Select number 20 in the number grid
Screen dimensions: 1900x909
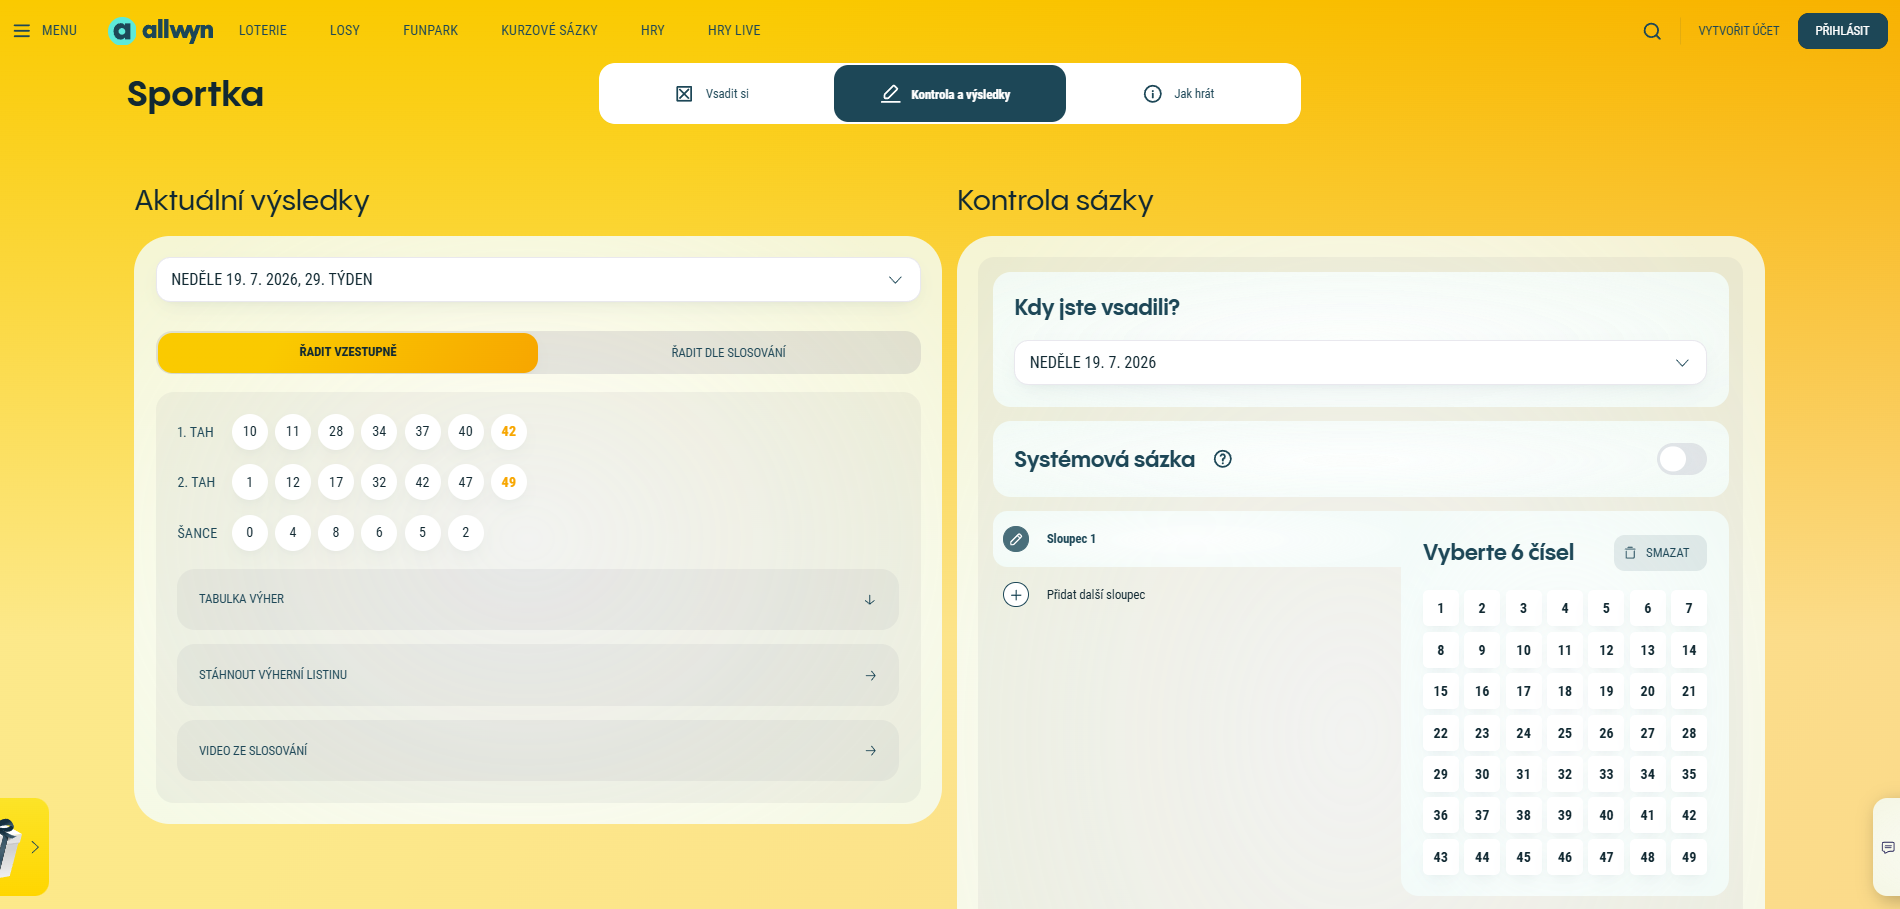pyautogui.click(x=1648, y=691)
